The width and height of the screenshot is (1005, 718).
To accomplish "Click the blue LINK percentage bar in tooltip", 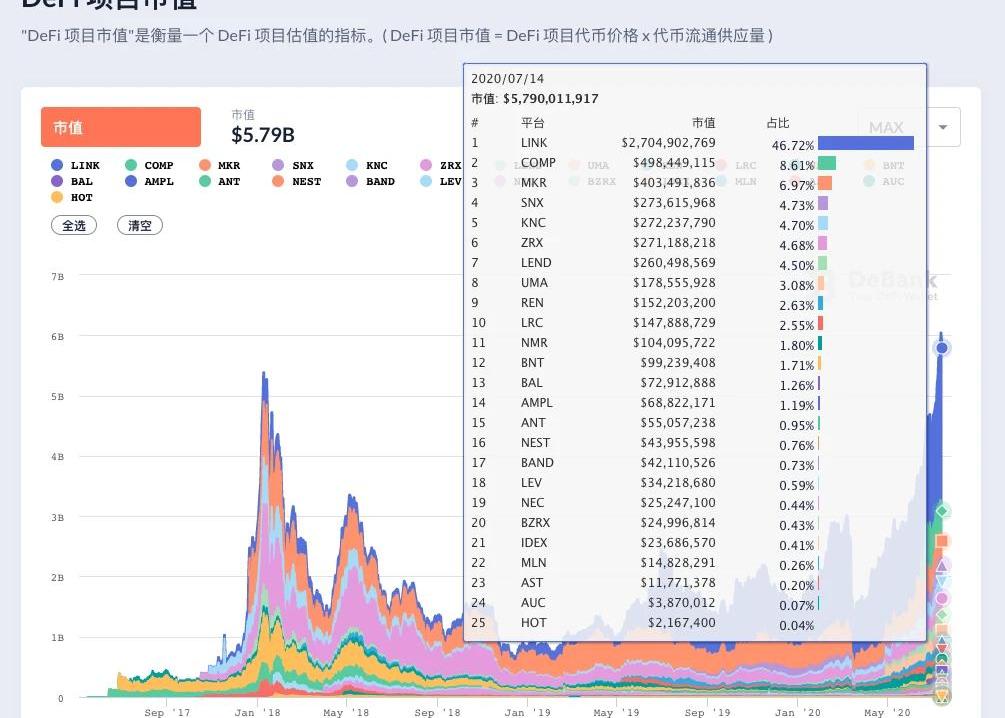I will pos(865,143).
